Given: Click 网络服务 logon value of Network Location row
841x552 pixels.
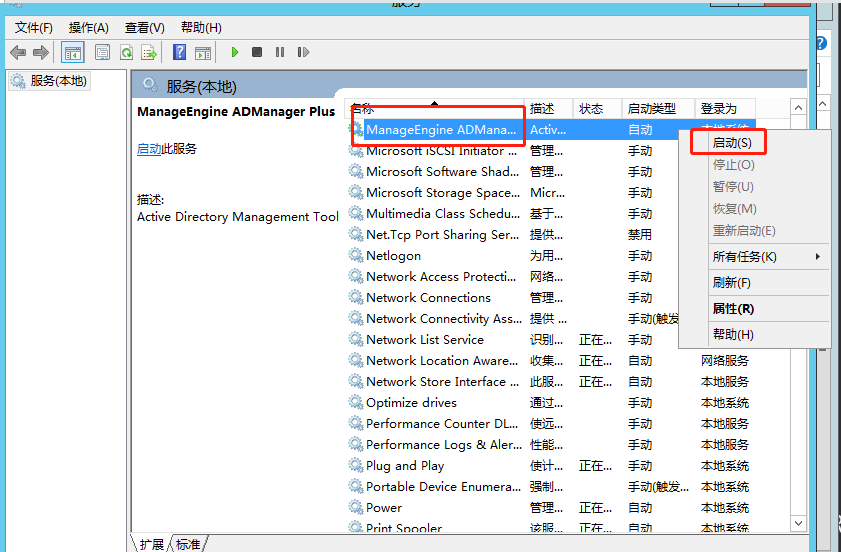Looking at the screenshot, I should (725, 360).
